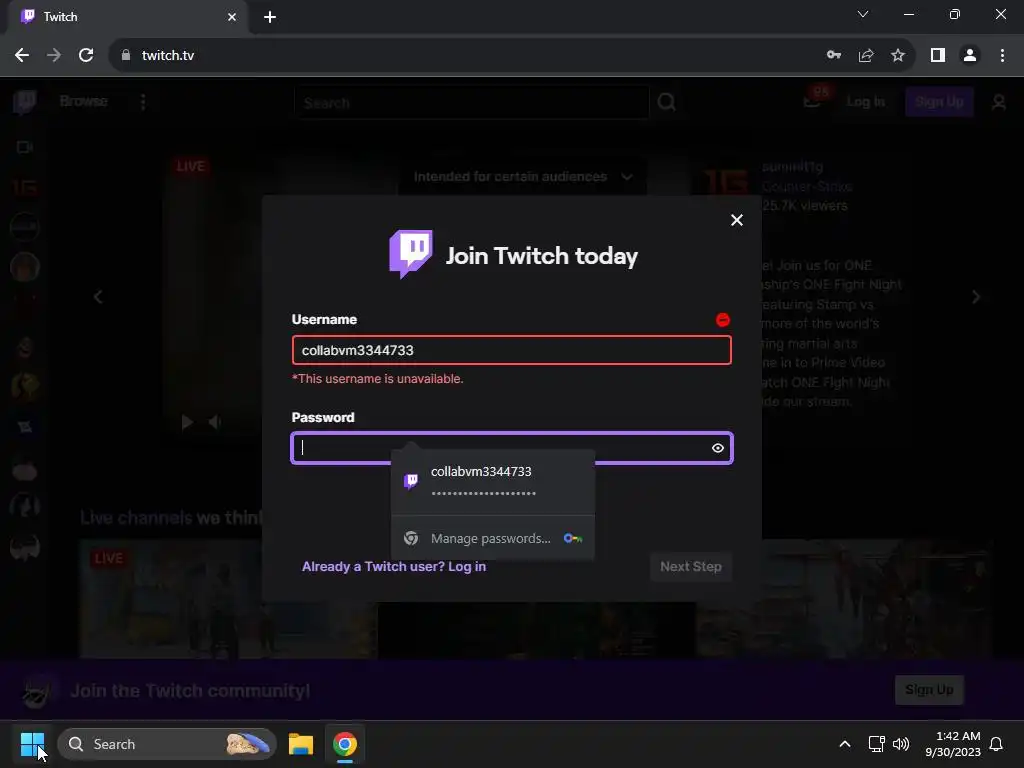Open password manager key icon in address bar

click(x=833, y=56)
